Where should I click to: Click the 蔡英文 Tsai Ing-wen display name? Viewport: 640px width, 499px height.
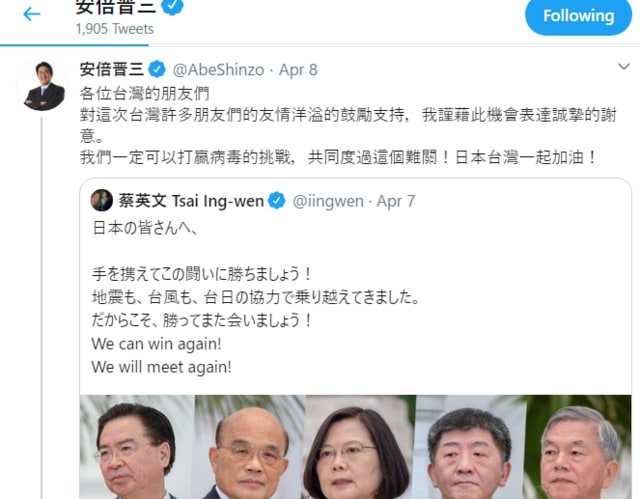click(x=191, y=201)
